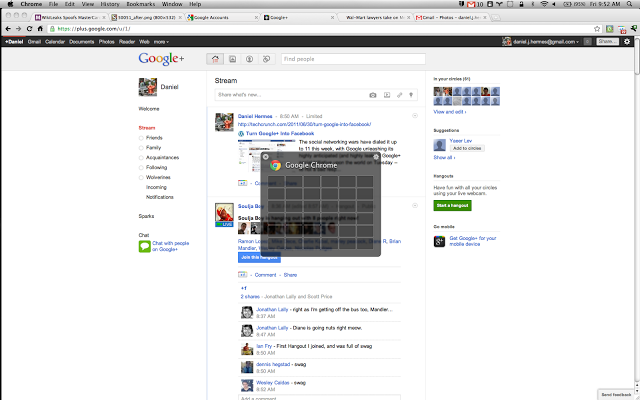
Task: Open options menu on Soulja Boy post
Action: coord(415,206)
